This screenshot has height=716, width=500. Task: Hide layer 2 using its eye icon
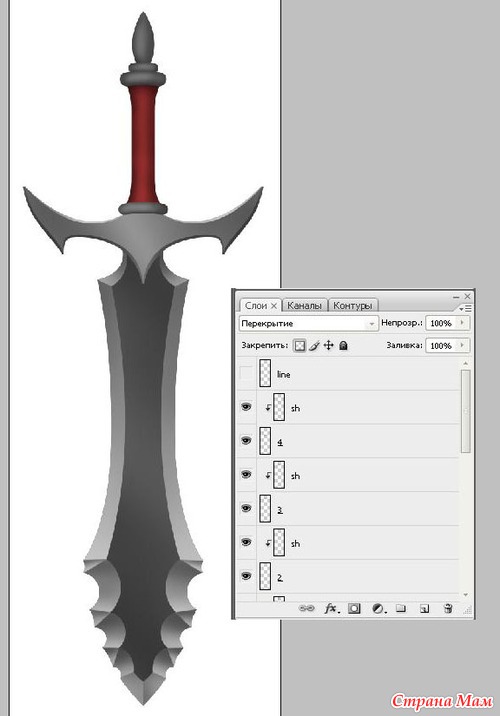(x=246, y=576)
